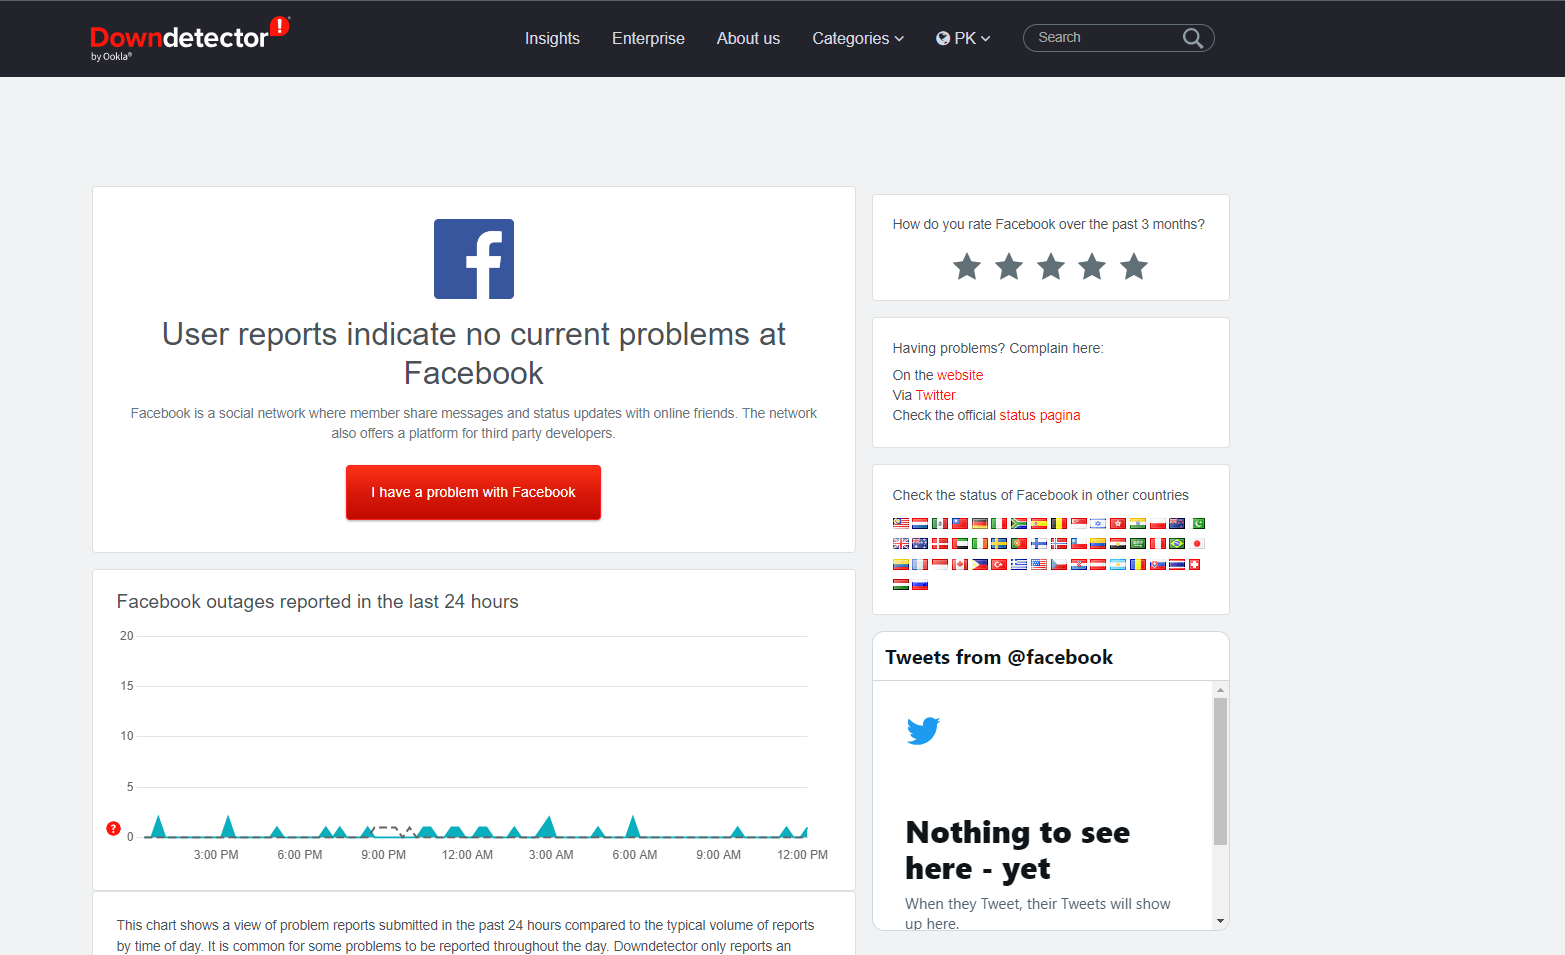This screenshot has height=955, width=1565.
Task: Select the Japan flag
Action: [x=1197, y=544]
